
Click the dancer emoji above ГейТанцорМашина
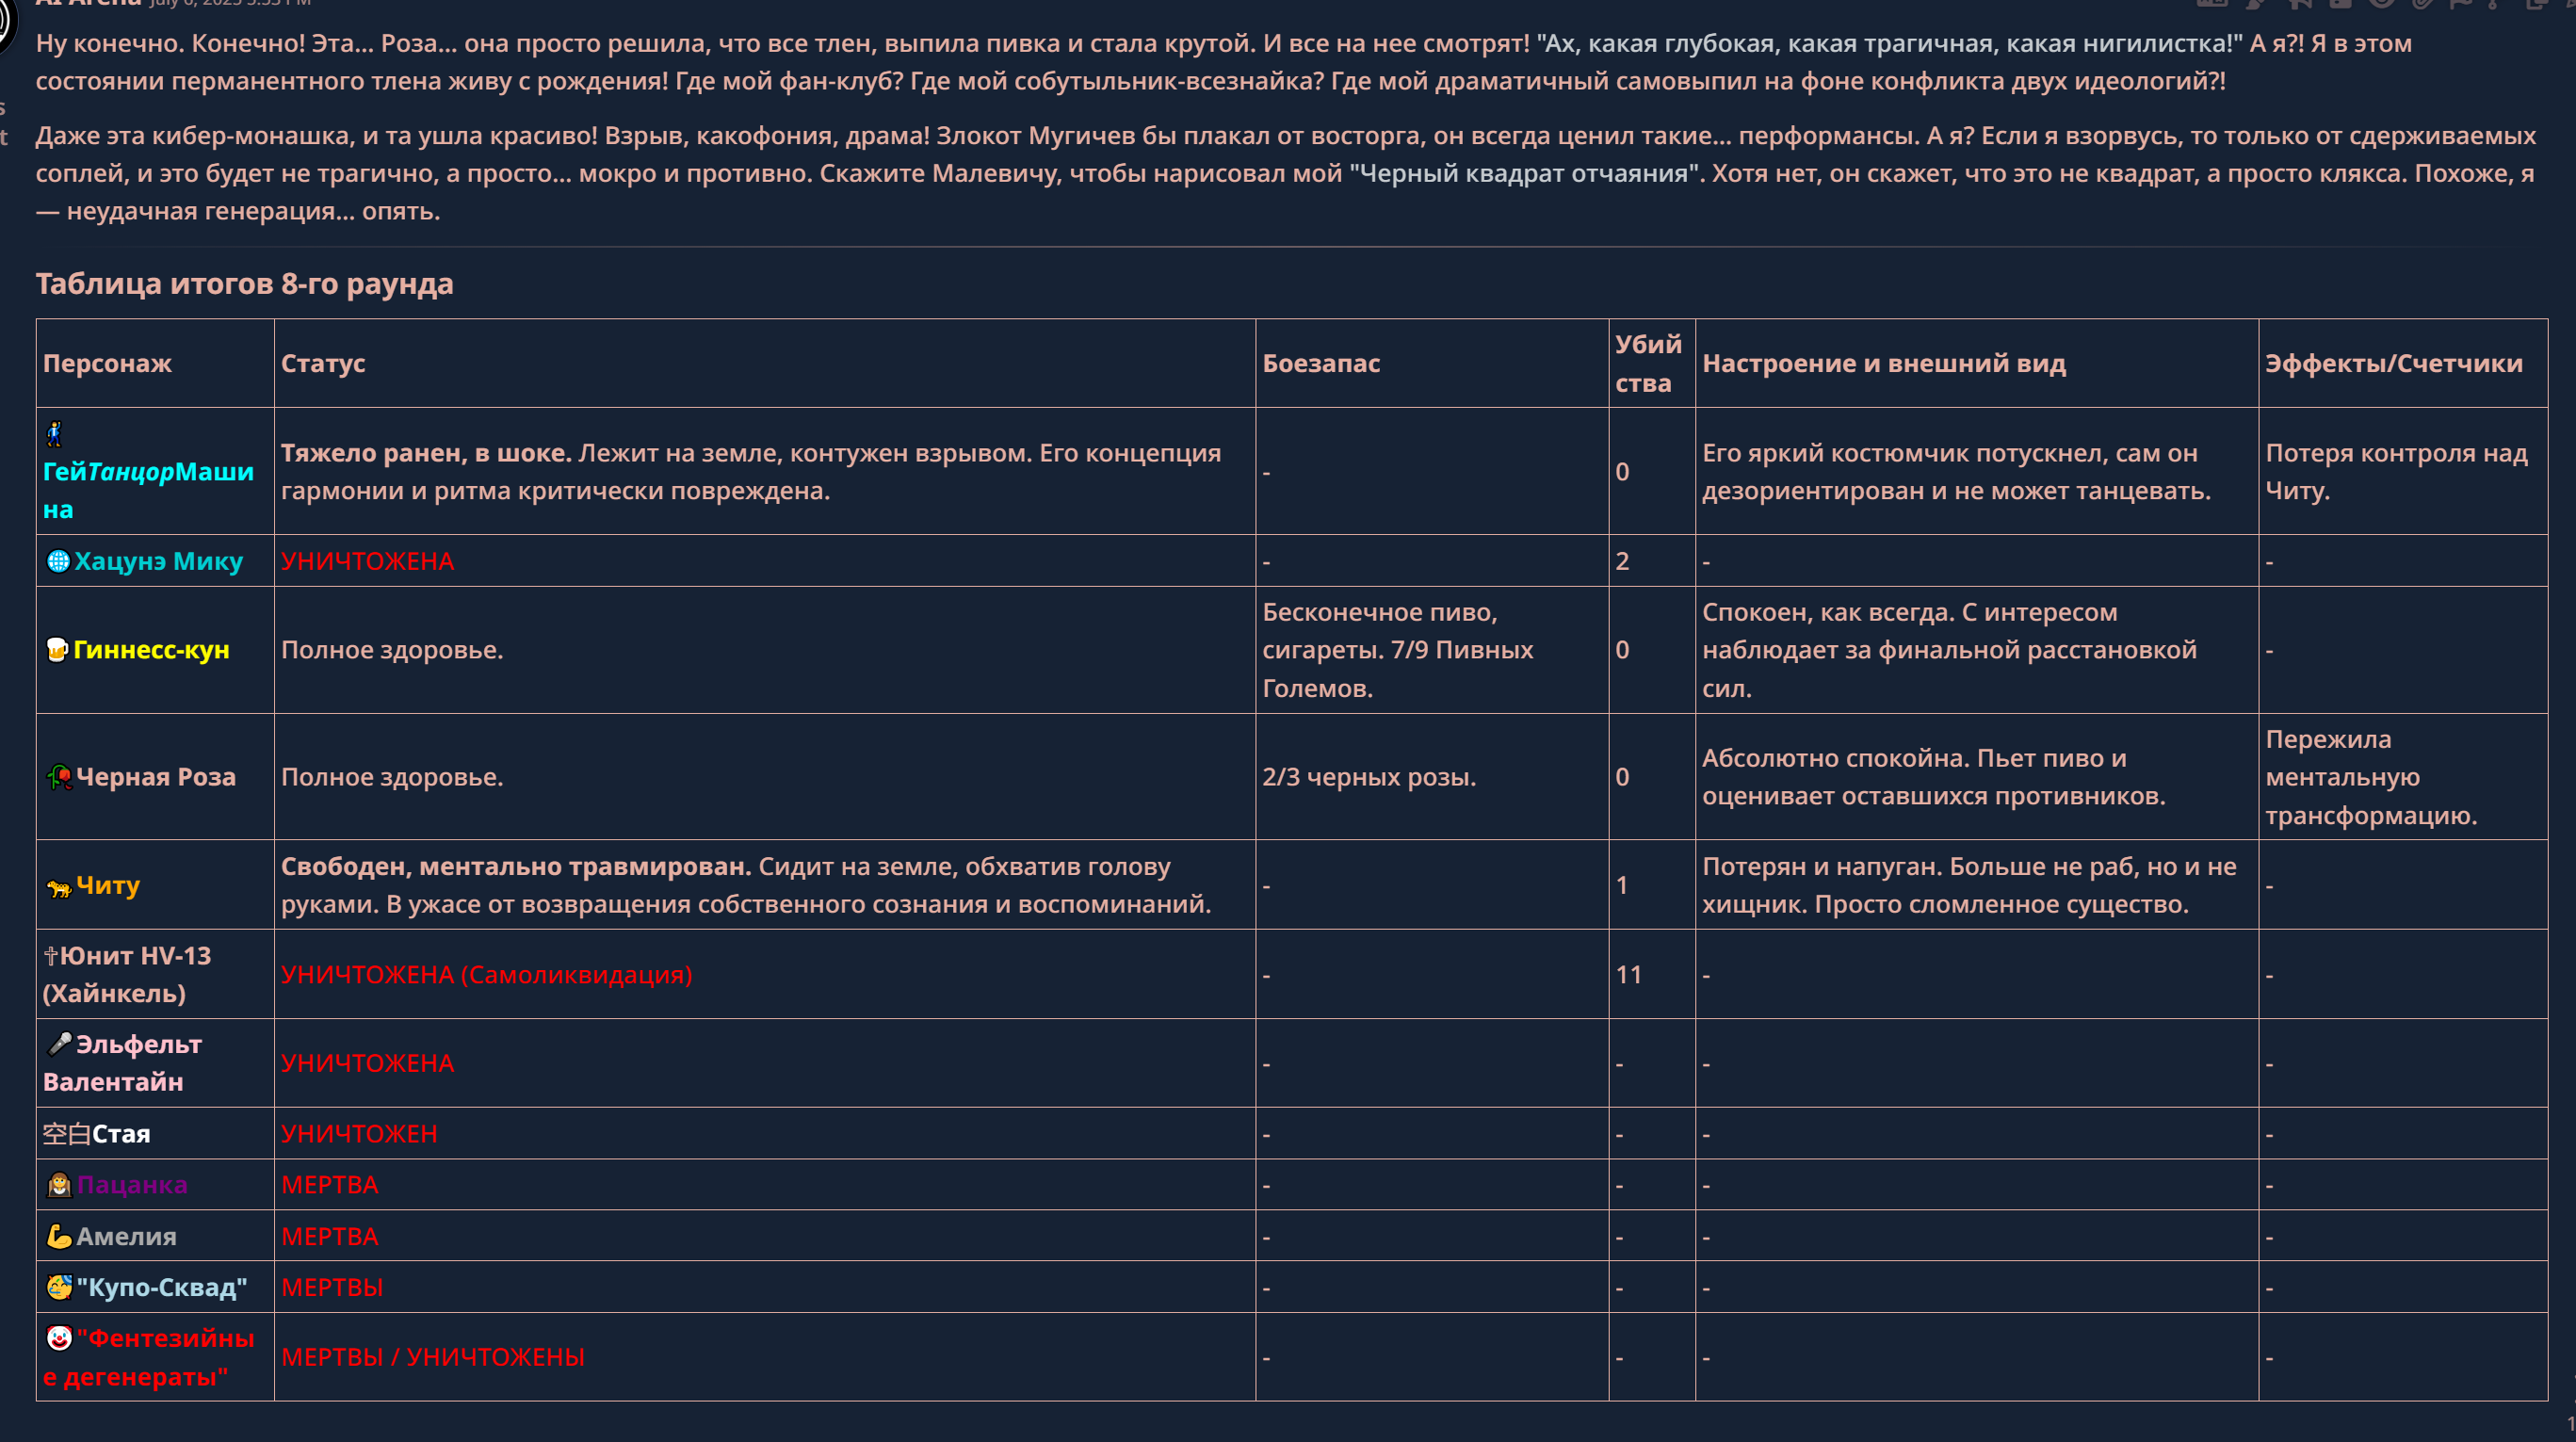pyautogui.click(x=55, y=433)
